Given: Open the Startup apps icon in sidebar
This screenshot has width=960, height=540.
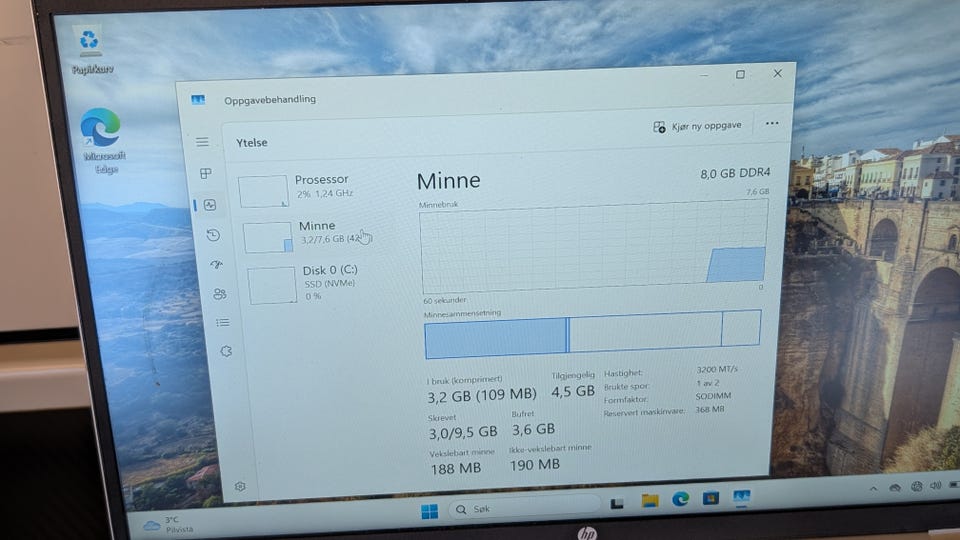Looking at the screenshot, I should (x=217, y=264).
